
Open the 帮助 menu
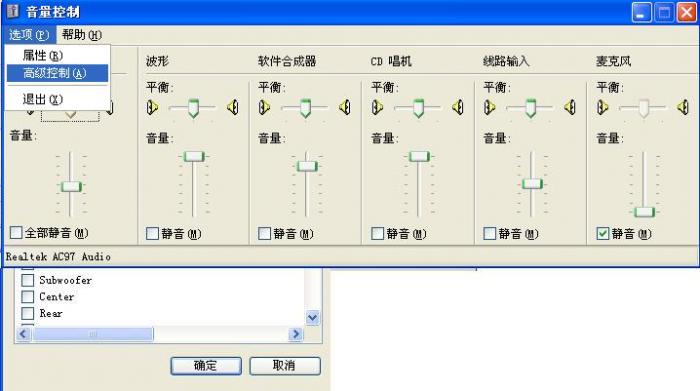[82, 34]
